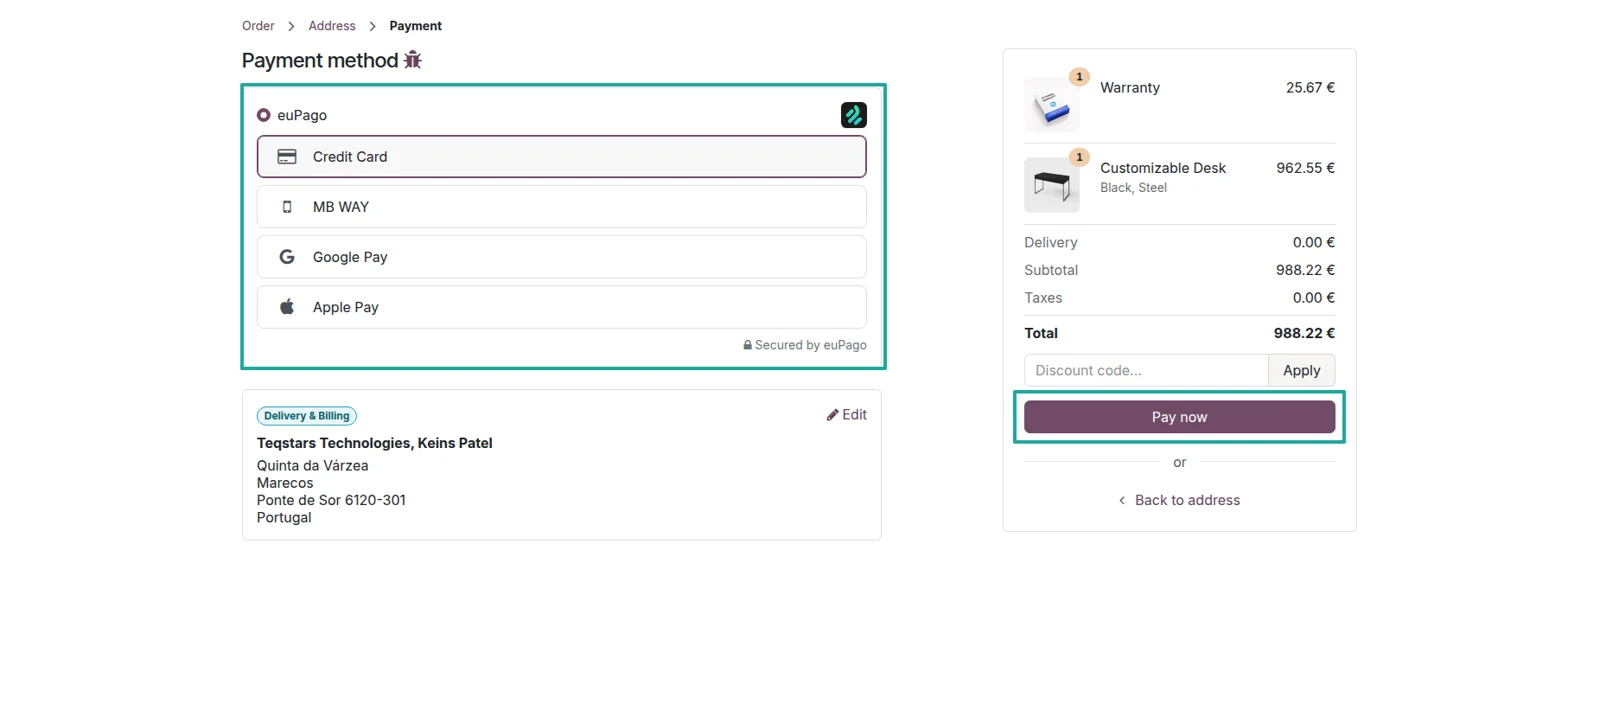The height and width of the screenshot is (704, 1600).
Task: Click the euPago logo icon
Action: coord(853,115)
